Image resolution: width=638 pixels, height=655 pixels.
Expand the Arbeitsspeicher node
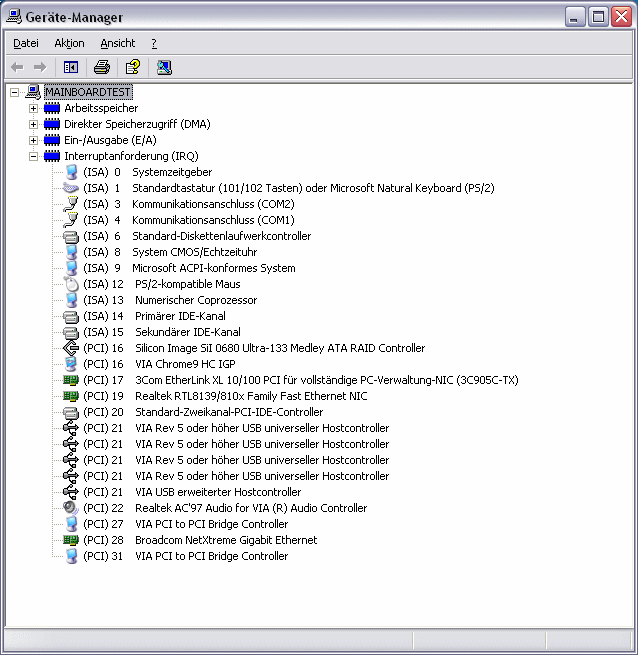[33, 109]
